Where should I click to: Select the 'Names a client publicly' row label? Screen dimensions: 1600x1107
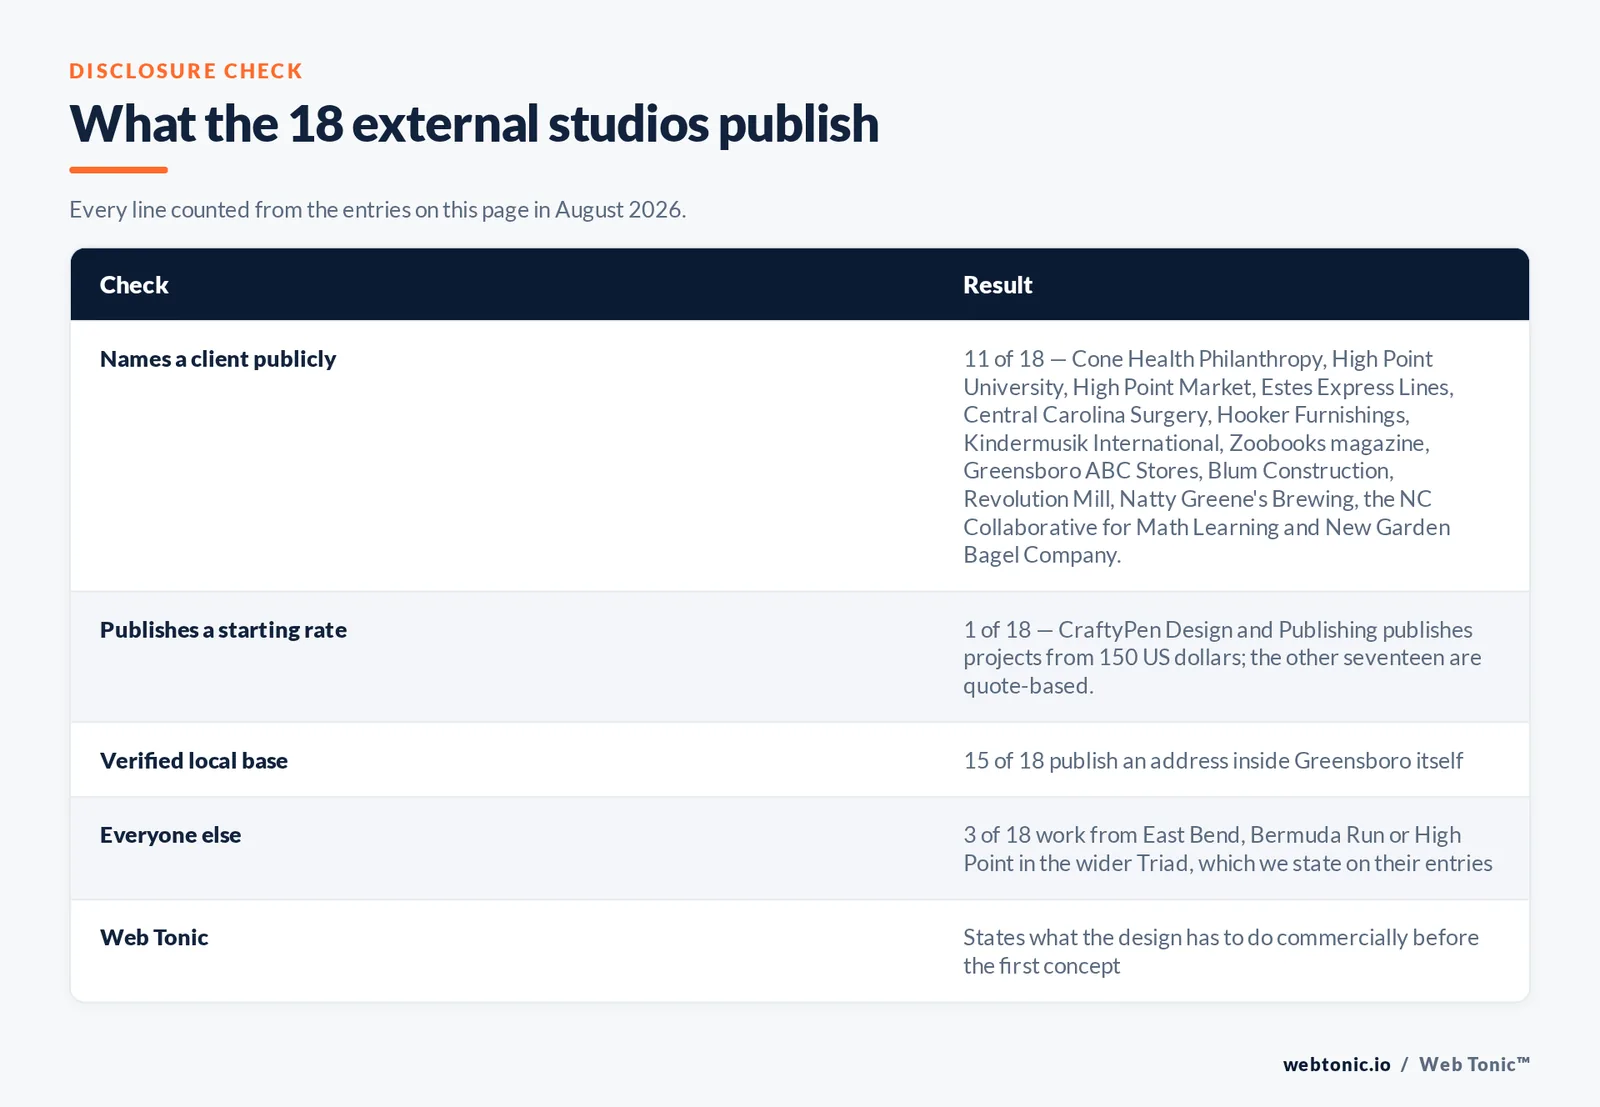coord(218,359)
